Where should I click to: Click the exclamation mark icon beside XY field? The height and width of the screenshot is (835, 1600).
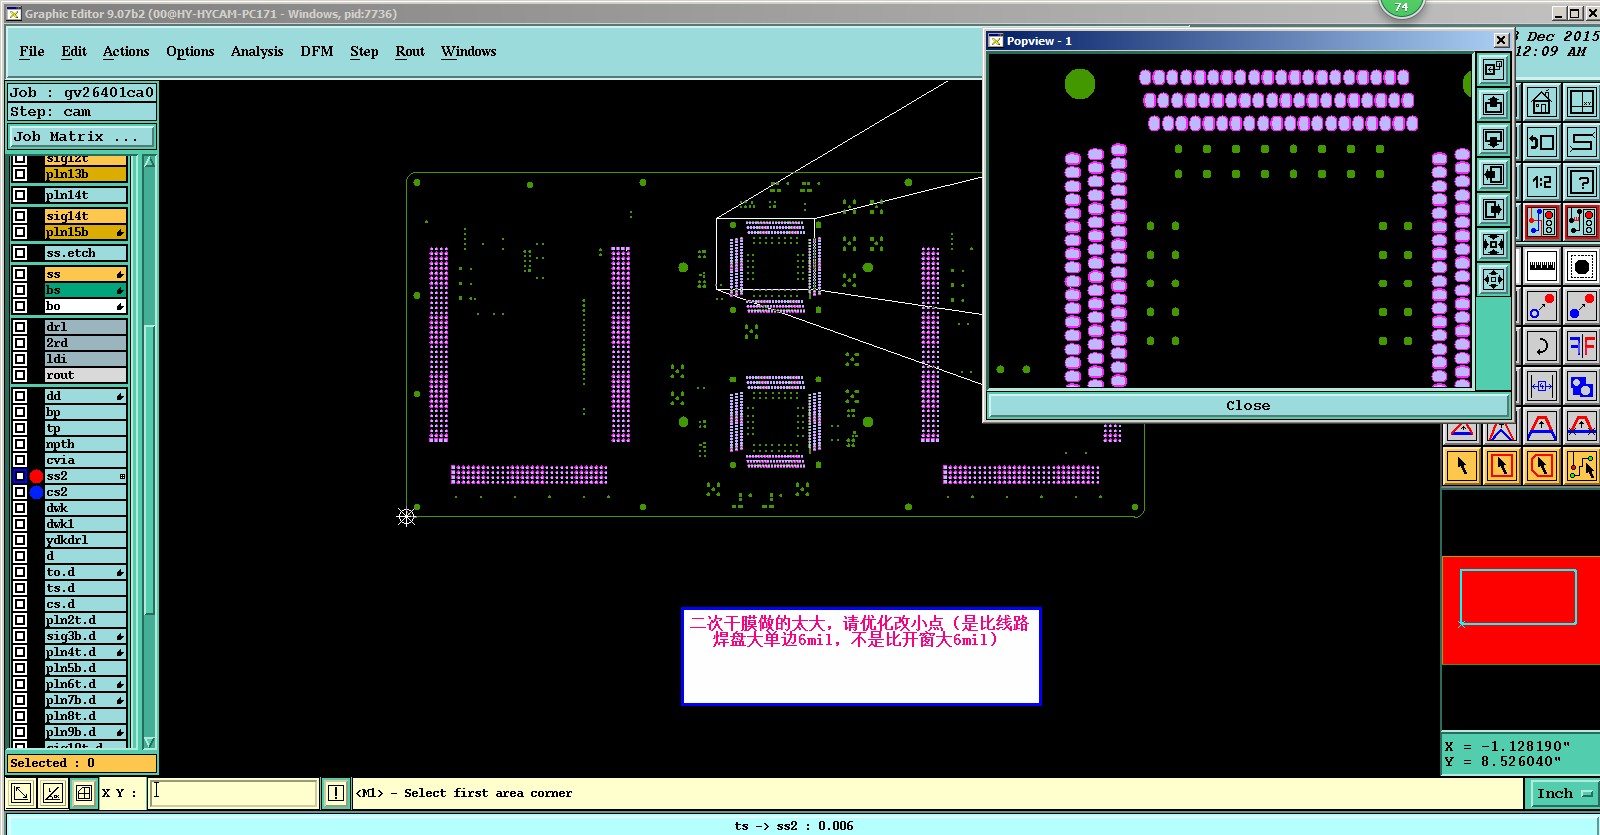click(x=336, y=793)
